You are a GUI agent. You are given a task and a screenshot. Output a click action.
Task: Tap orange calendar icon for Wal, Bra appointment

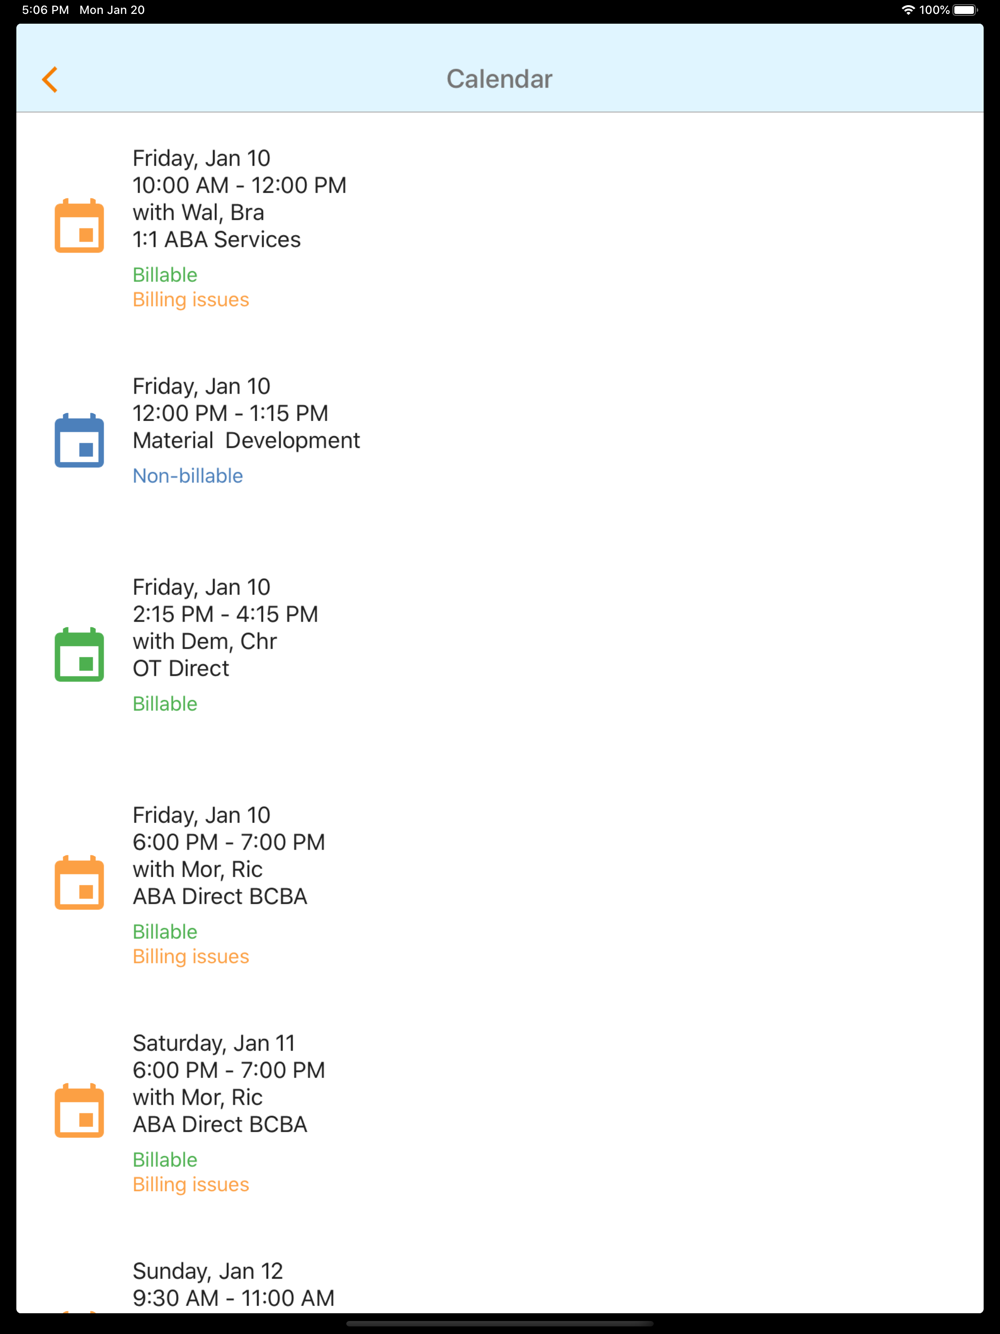coord(79,226)
